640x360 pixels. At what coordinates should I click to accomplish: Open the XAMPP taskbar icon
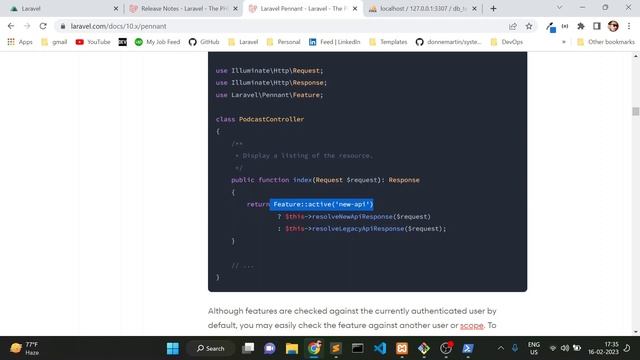tap(402, 348)
